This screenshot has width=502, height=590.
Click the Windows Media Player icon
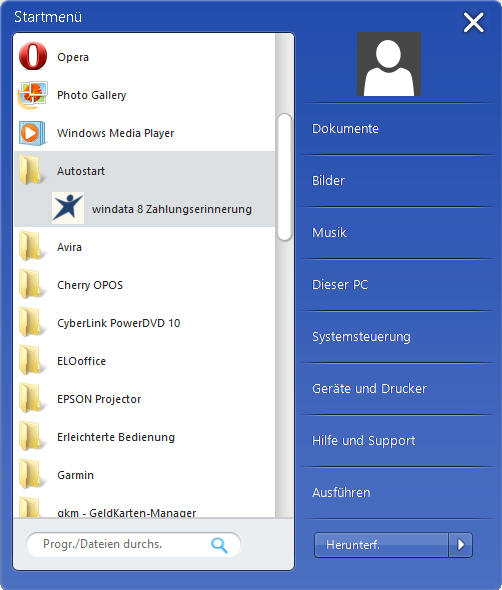(x=32, y=133)
